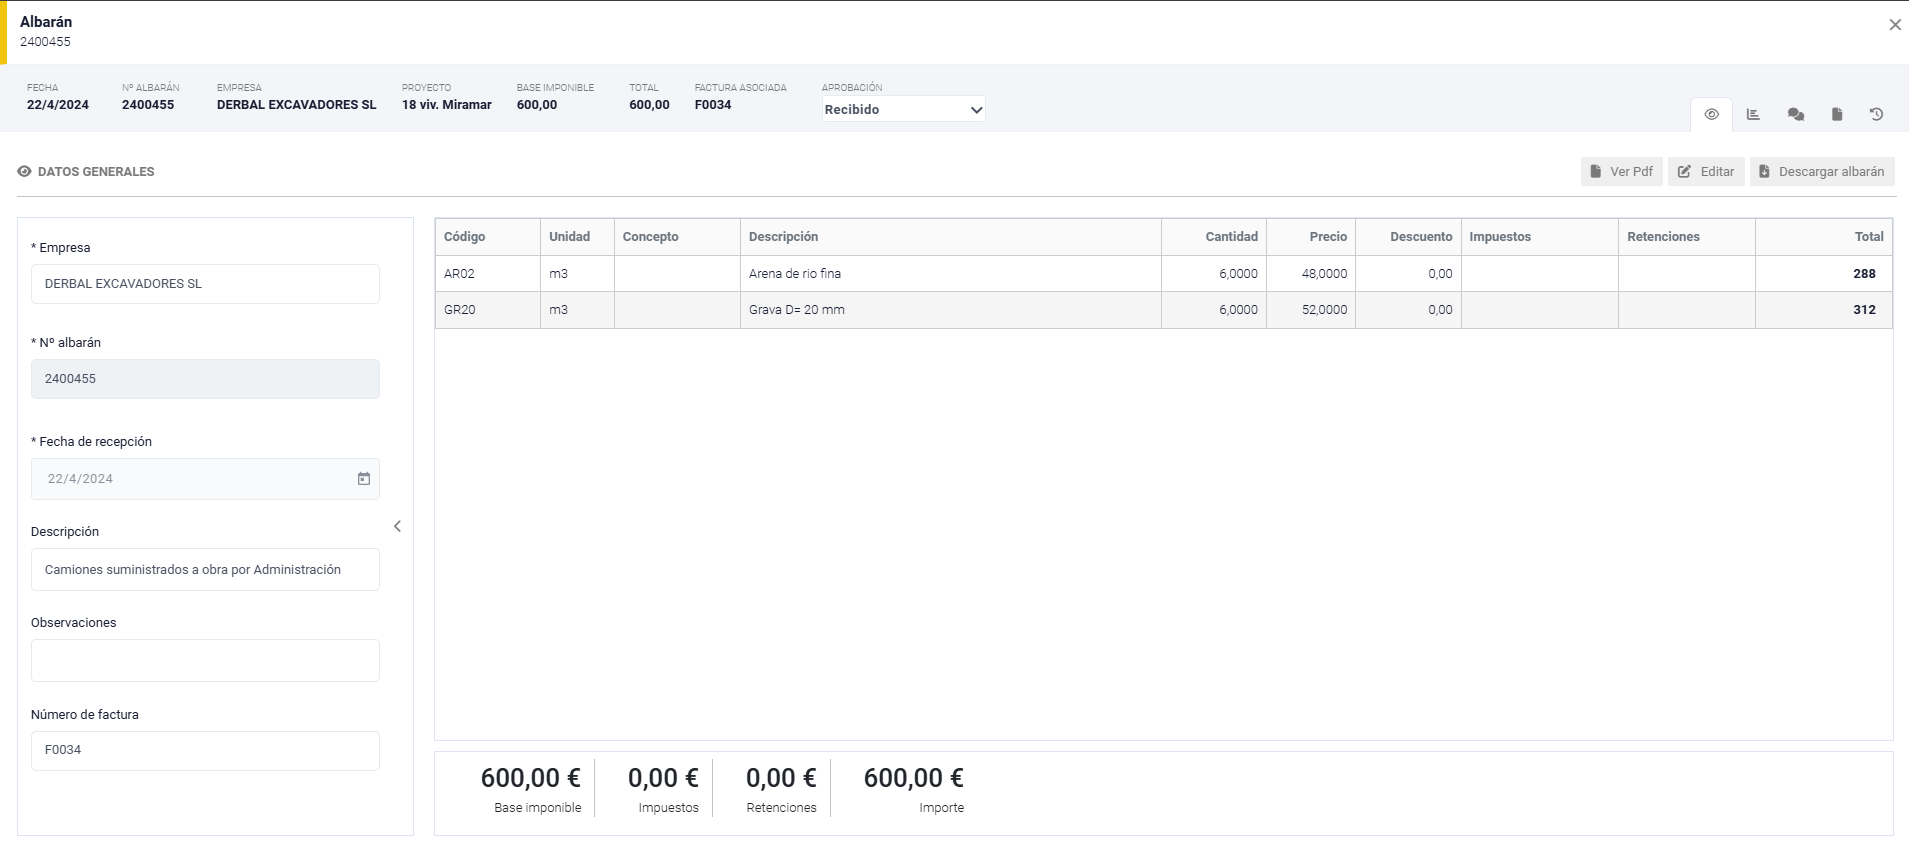Image resolution: width=1909 pixels, height=846 pixels.
Task: Click the Empresa input field
Action: (205, 284)
